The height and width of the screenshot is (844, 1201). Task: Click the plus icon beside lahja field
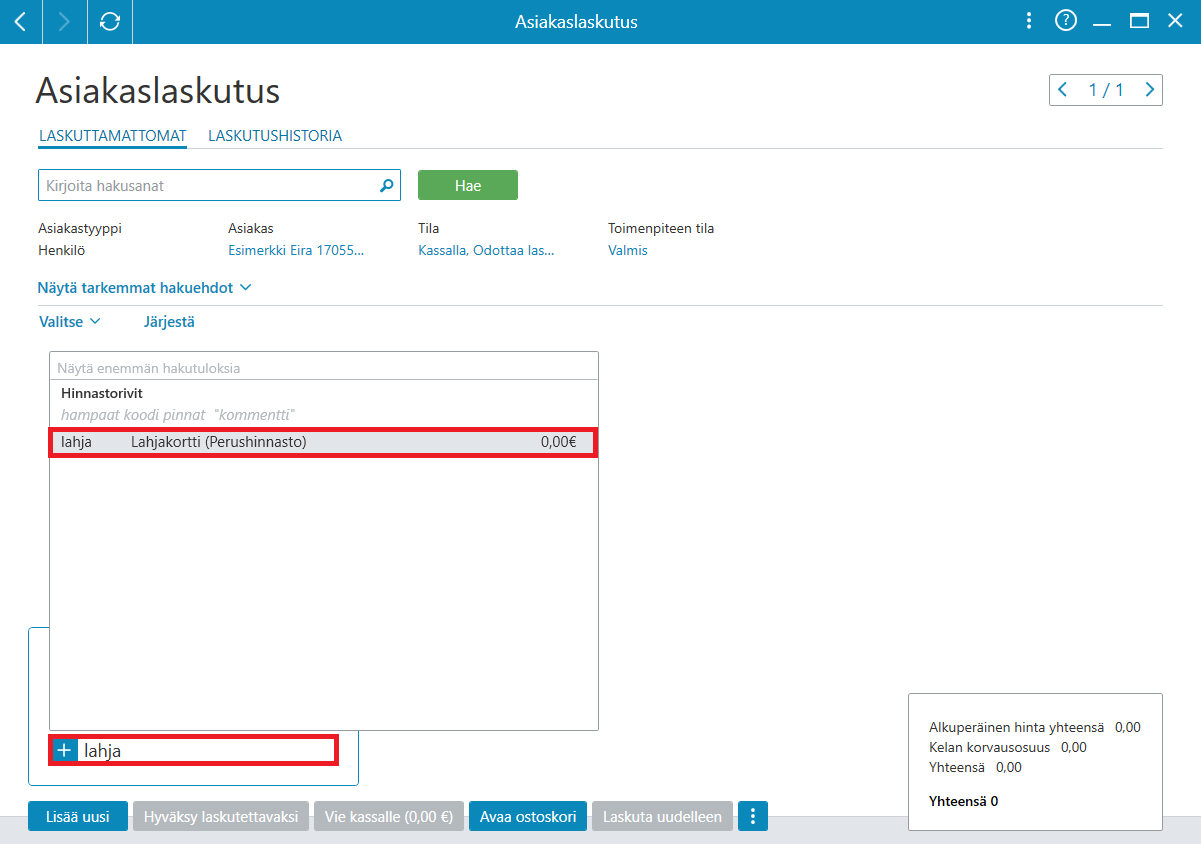tap(65, 750)
